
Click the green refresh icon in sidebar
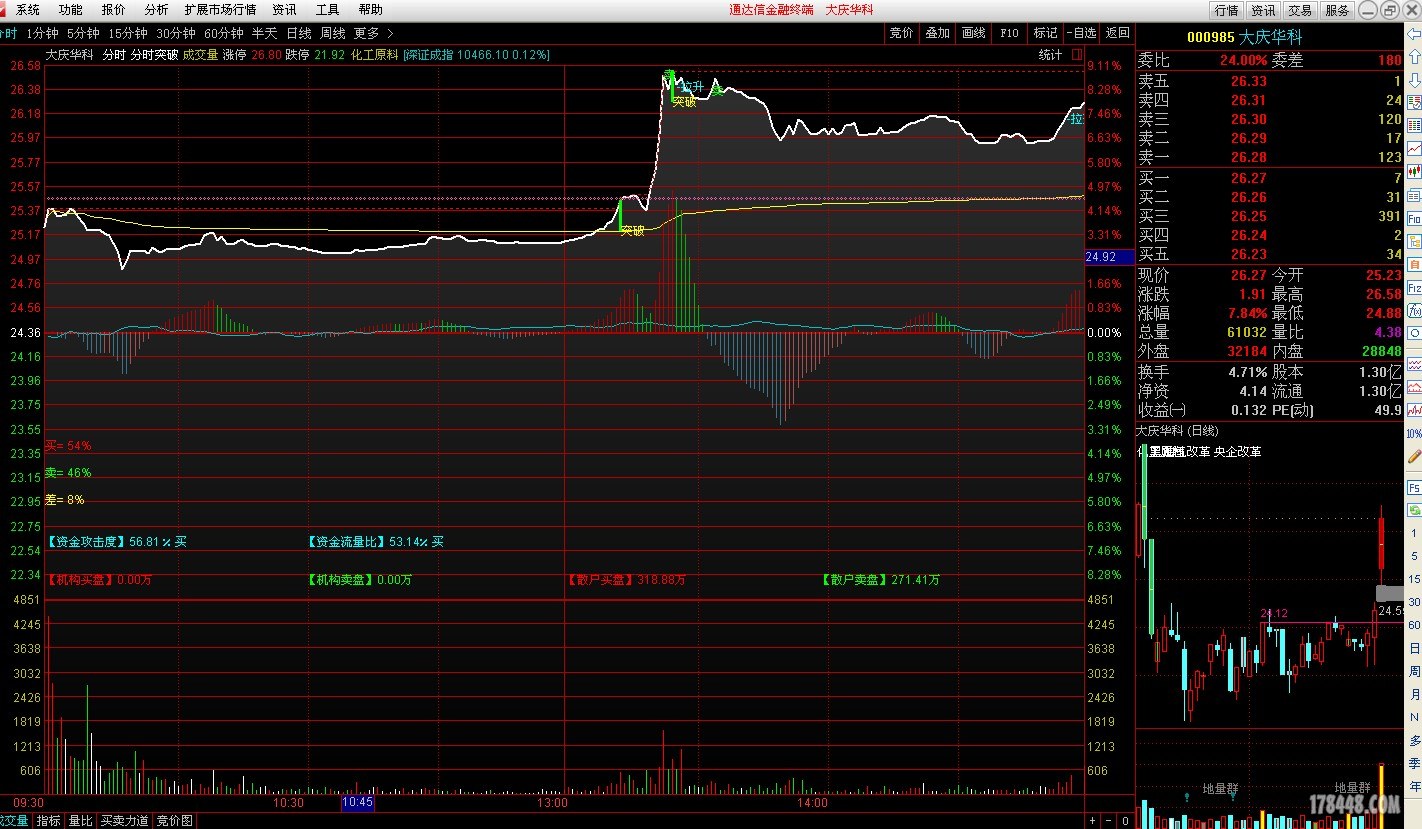pos(1414,510)
